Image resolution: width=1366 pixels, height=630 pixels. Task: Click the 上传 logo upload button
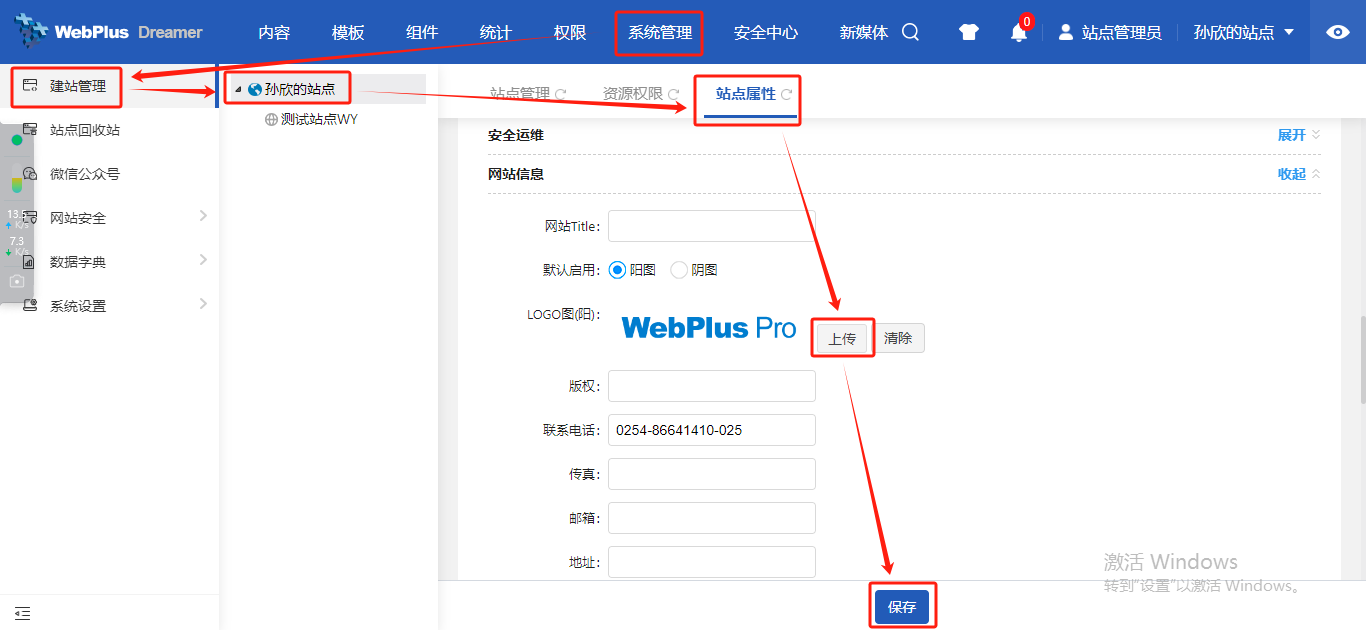[843, 338]
